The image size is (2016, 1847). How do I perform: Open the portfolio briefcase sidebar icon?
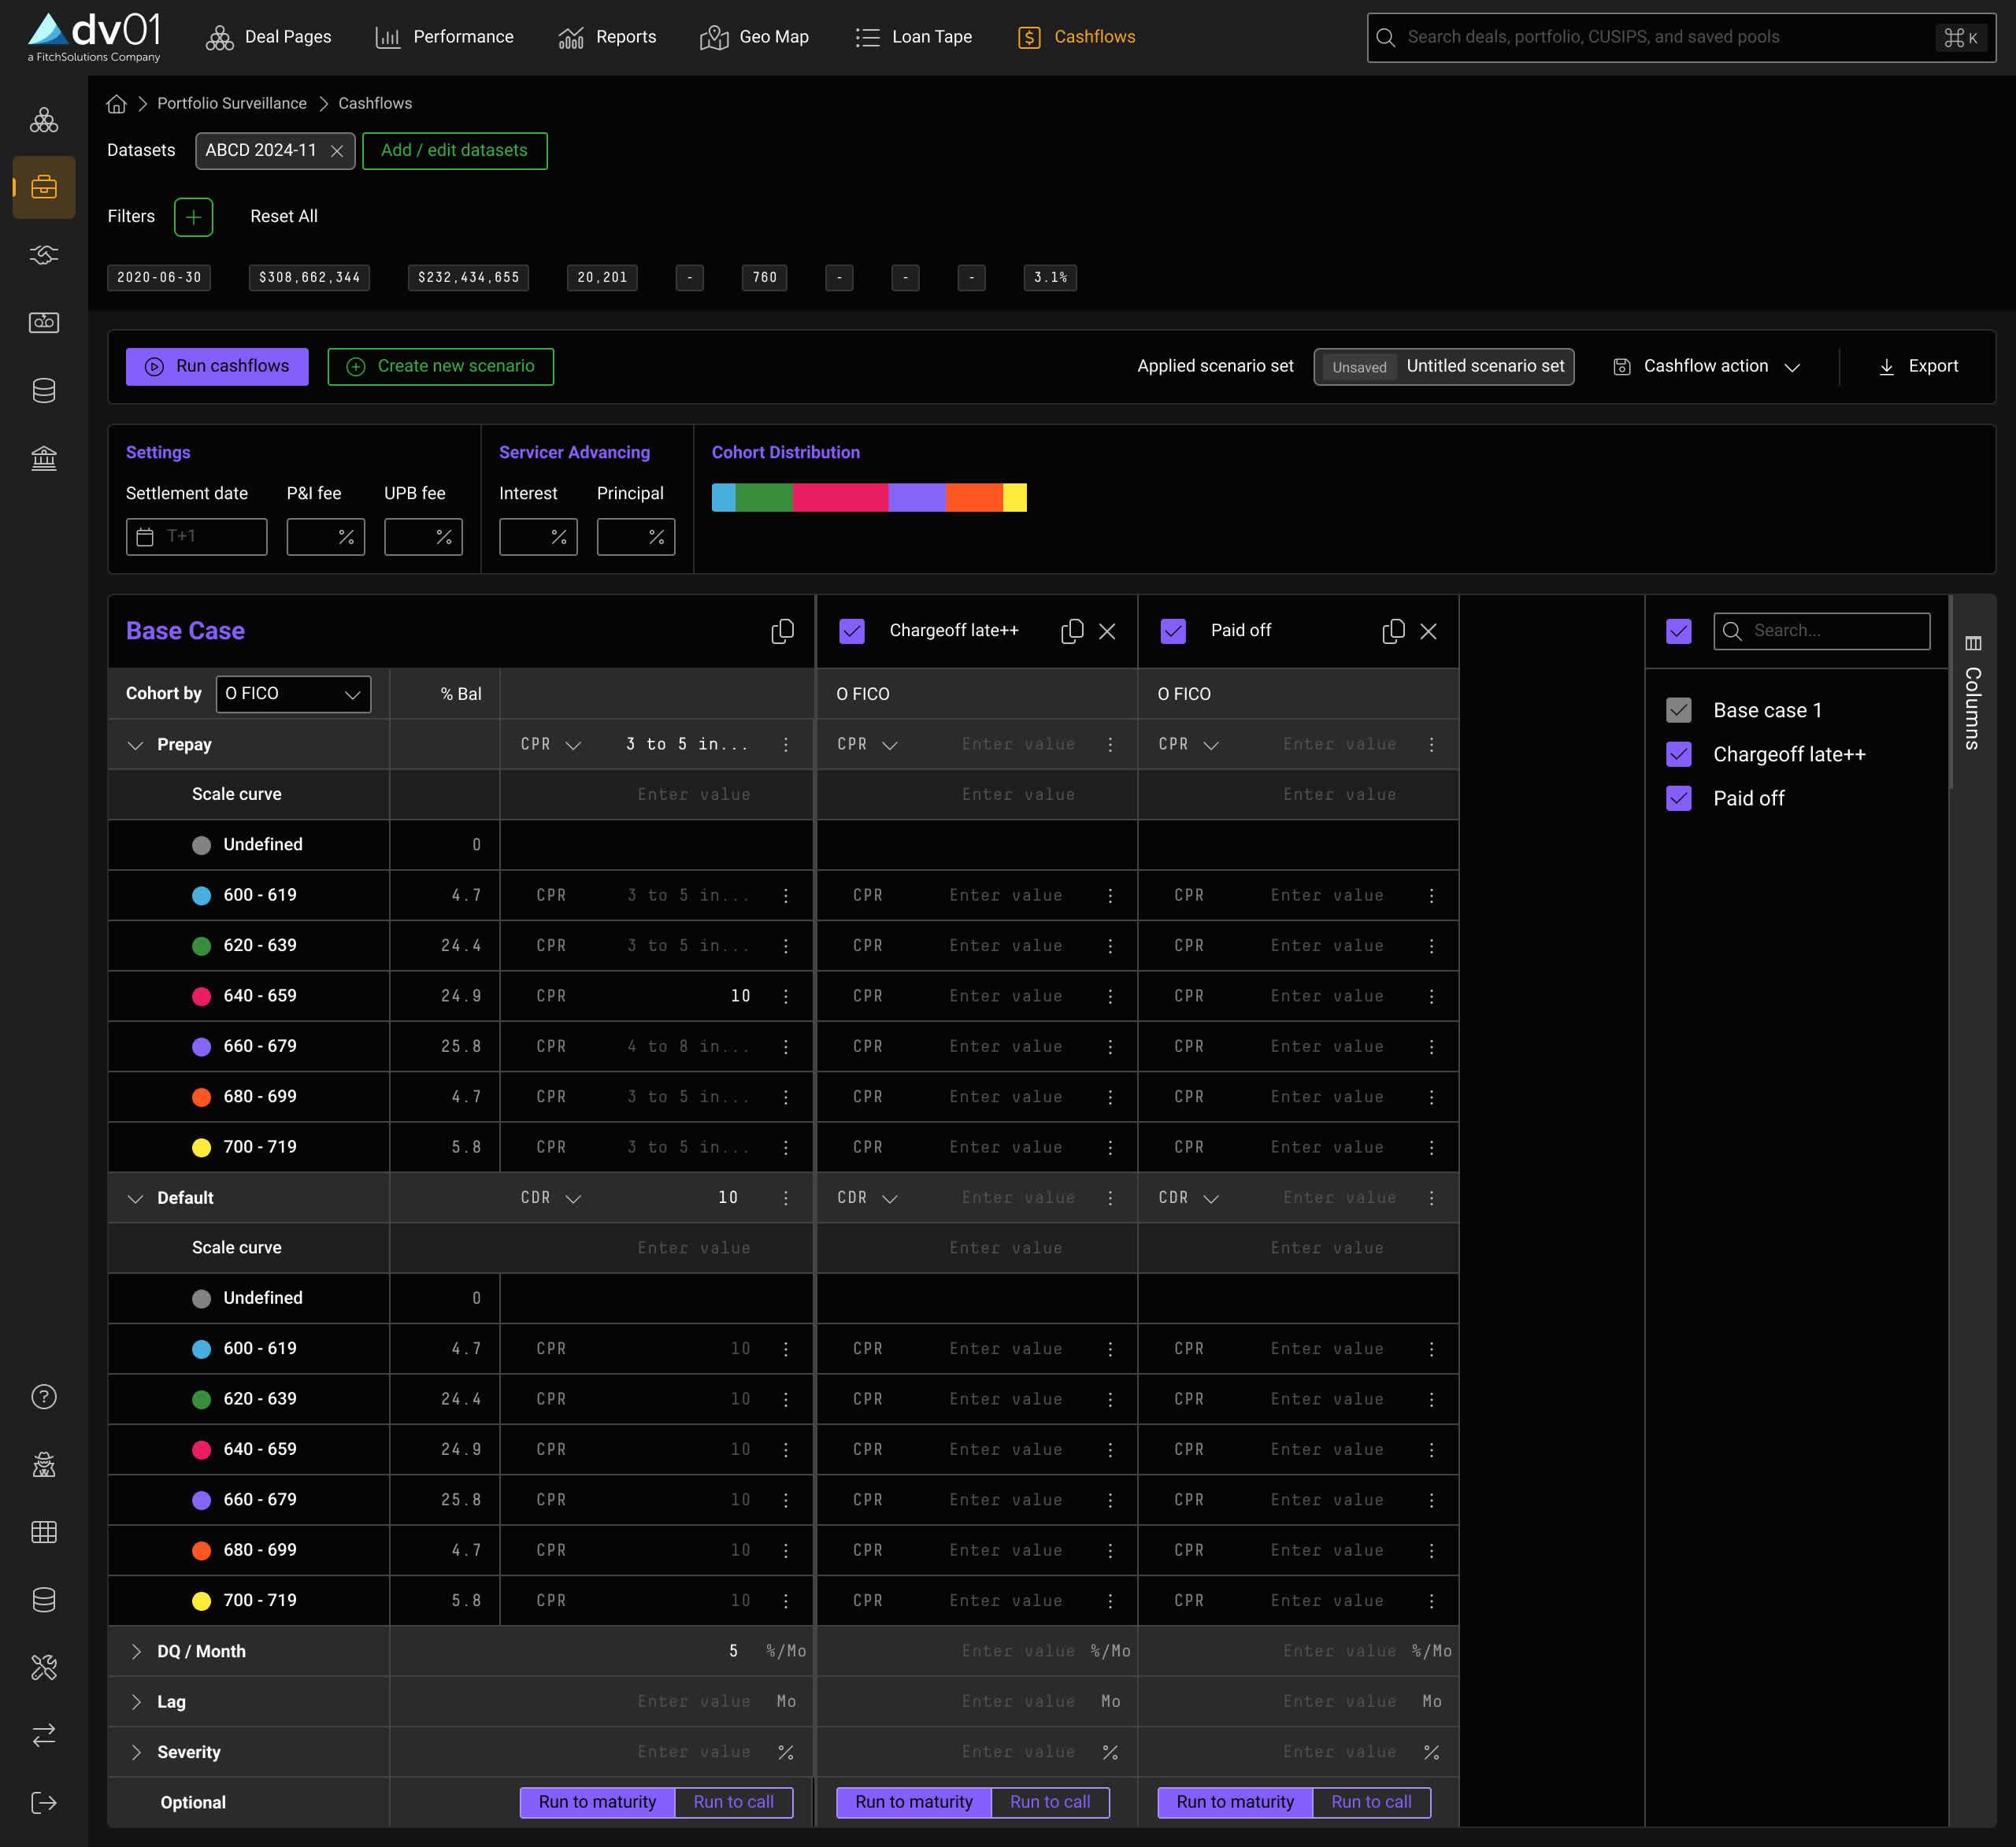[44, 187]
